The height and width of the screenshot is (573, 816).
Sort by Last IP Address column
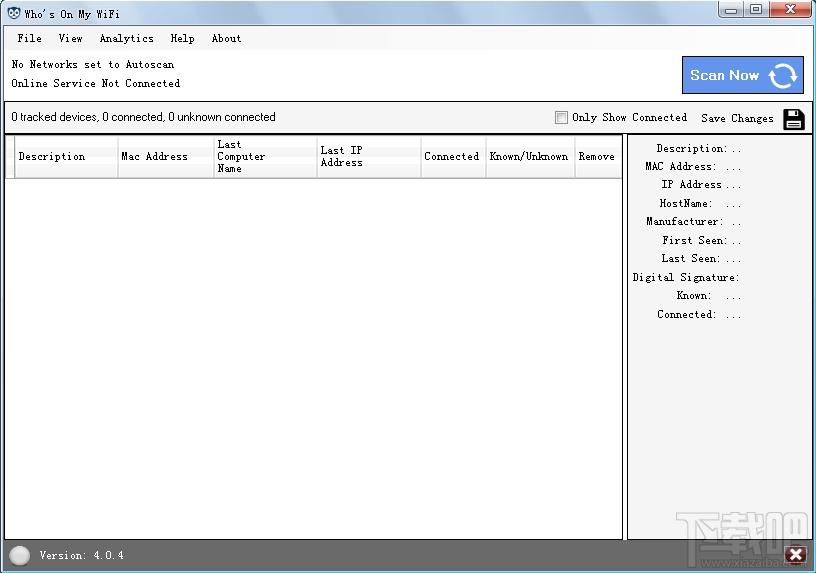(x=342, y=157)
